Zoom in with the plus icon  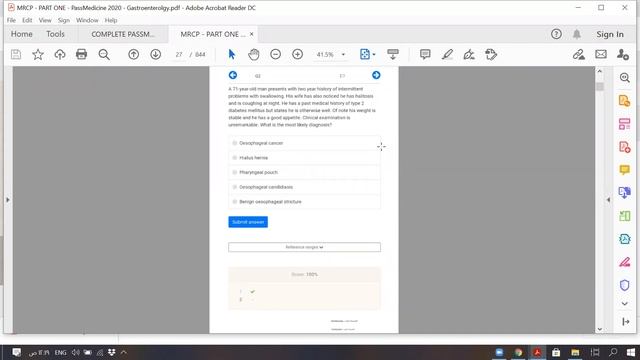(298, 54)
